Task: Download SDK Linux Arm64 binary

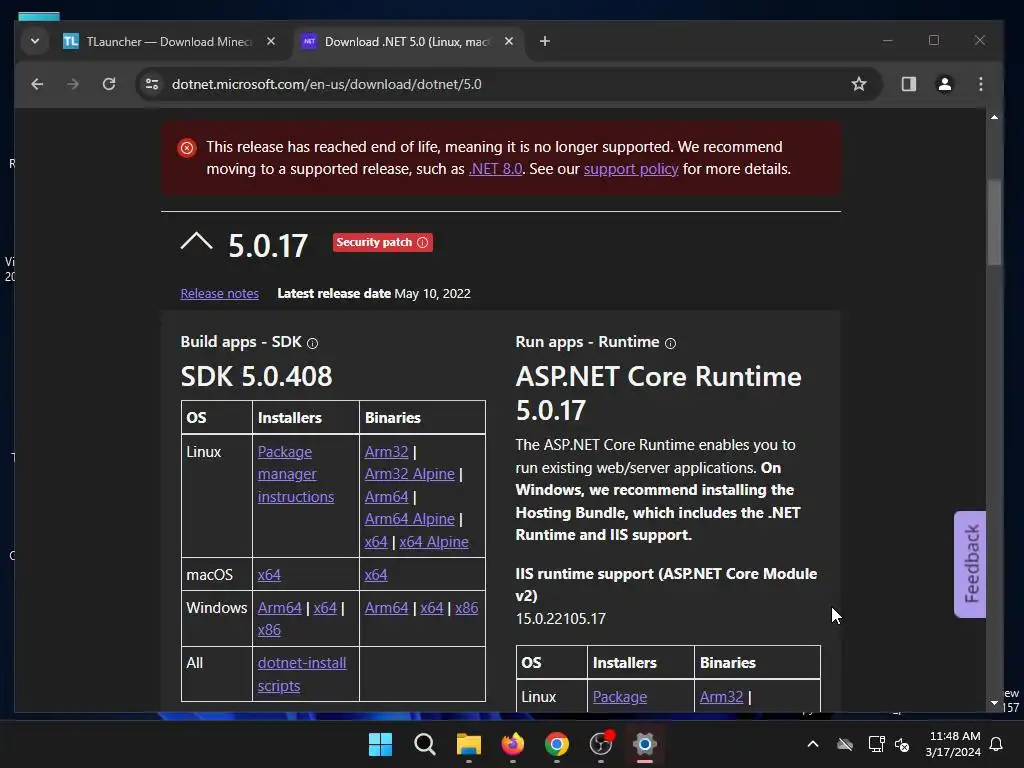Action: tap(386, 497)
